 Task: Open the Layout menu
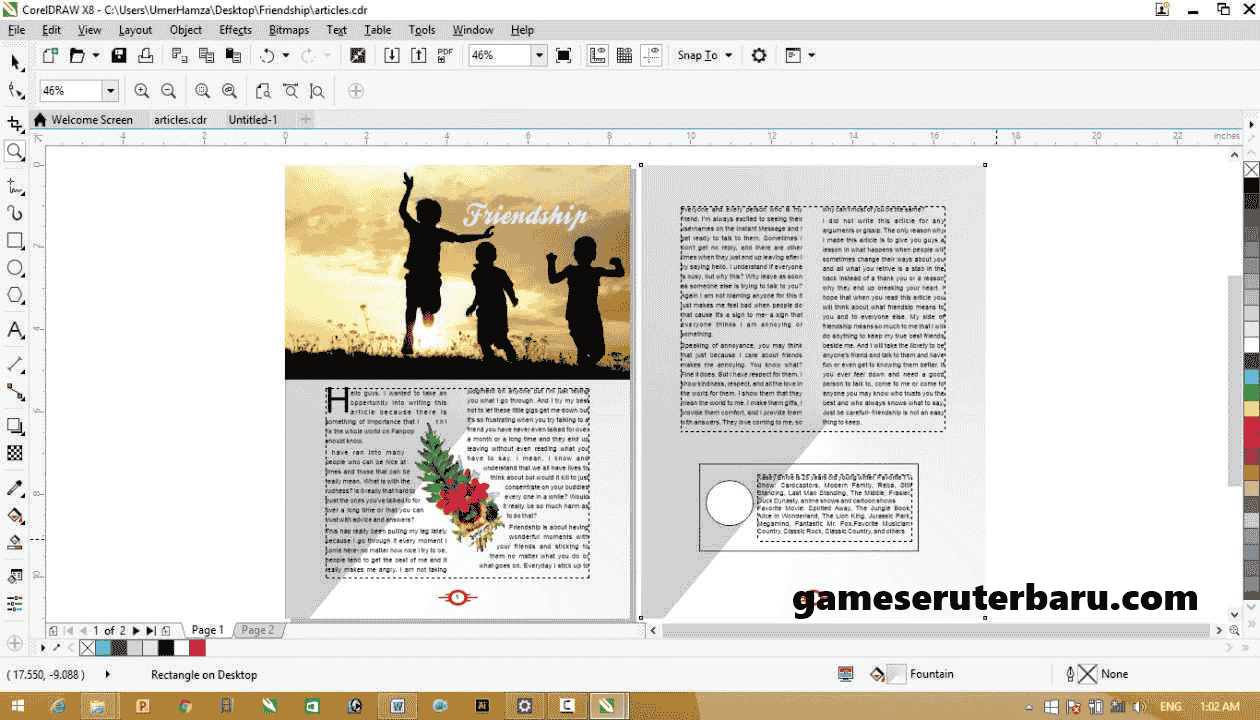[135, 30]
